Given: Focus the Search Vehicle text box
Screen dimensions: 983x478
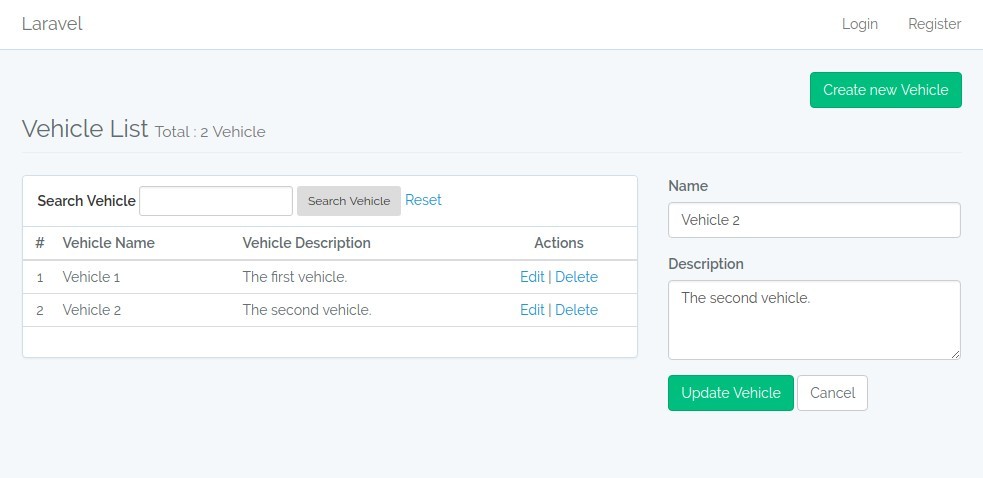Looking at the screenshot, I should [x=216, y=201].
